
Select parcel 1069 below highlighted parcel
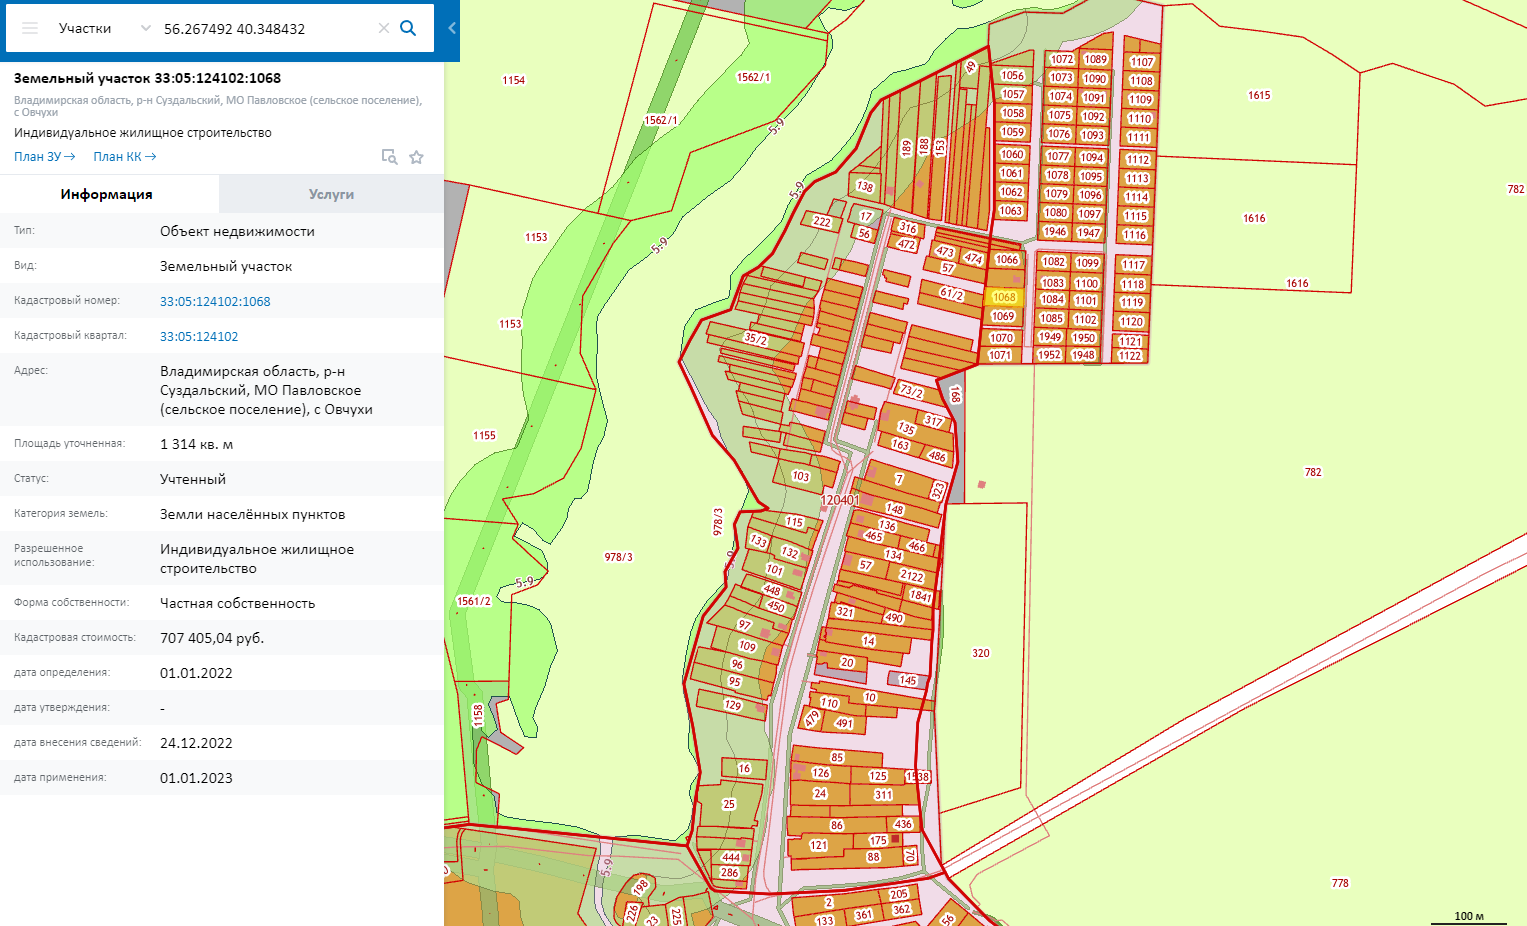1003,316
